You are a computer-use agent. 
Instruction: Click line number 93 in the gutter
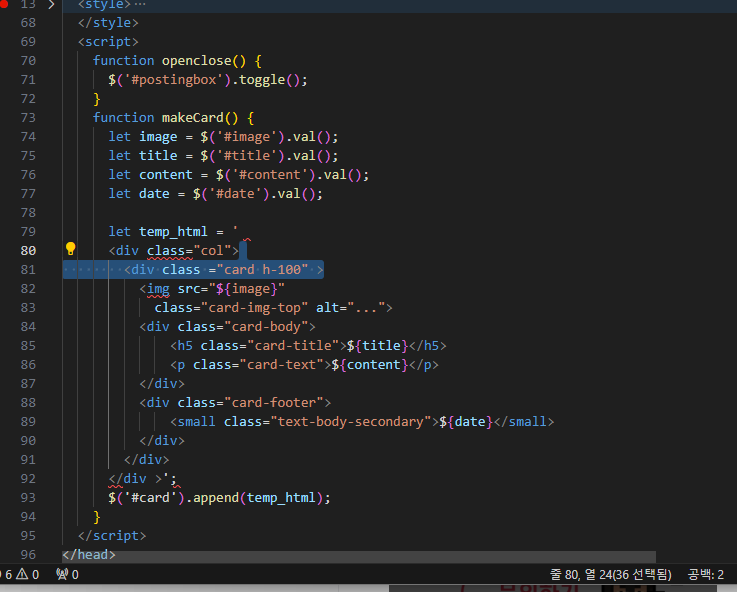(x=28, y=498)
